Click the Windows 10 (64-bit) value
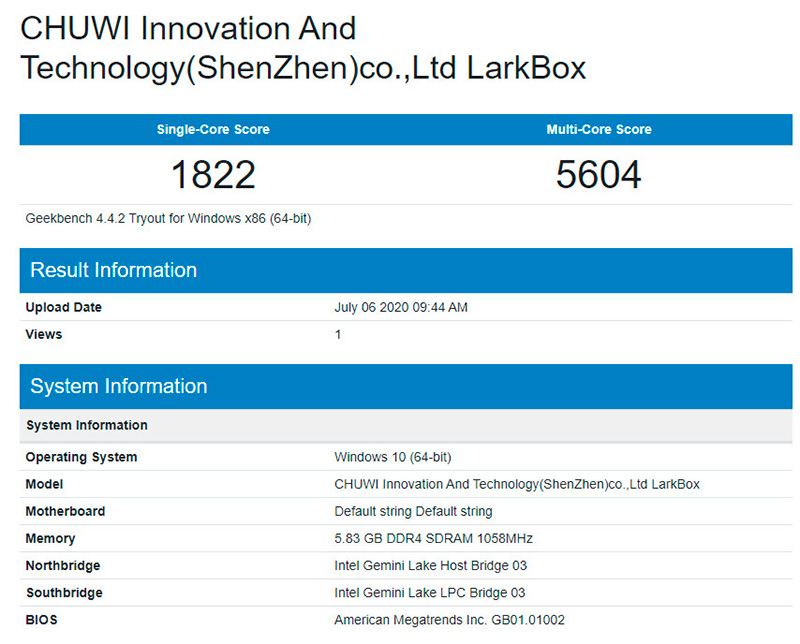Screen dimensions: 800x644 [392, 457]
